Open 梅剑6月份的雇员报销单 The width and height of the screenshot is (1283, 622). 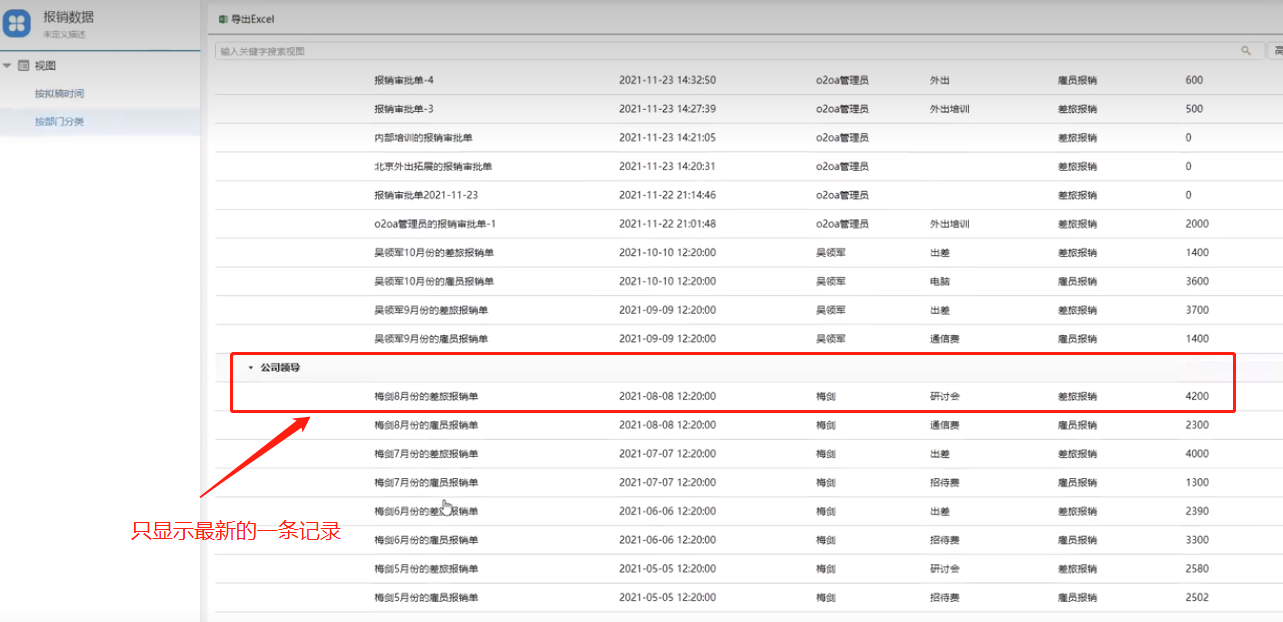click(426, 540)
